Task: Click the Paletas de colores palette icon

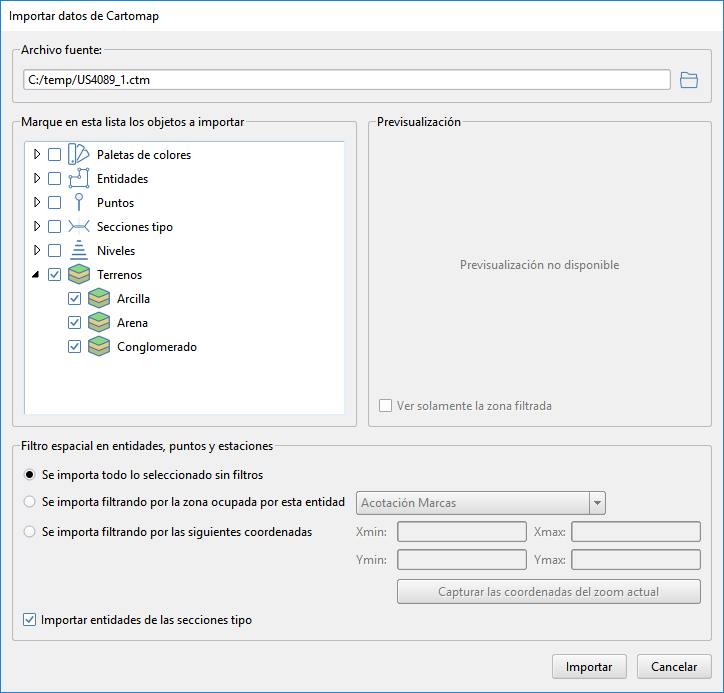Action: pos(78,154)
